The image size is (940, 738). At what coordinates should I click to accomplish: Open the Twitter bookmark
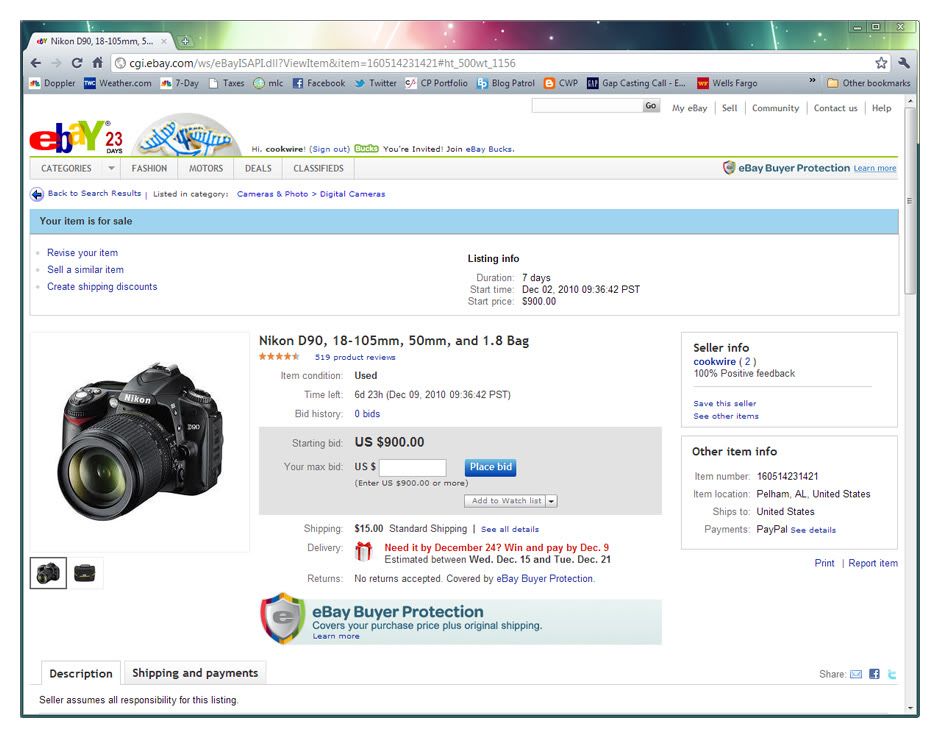375,83
